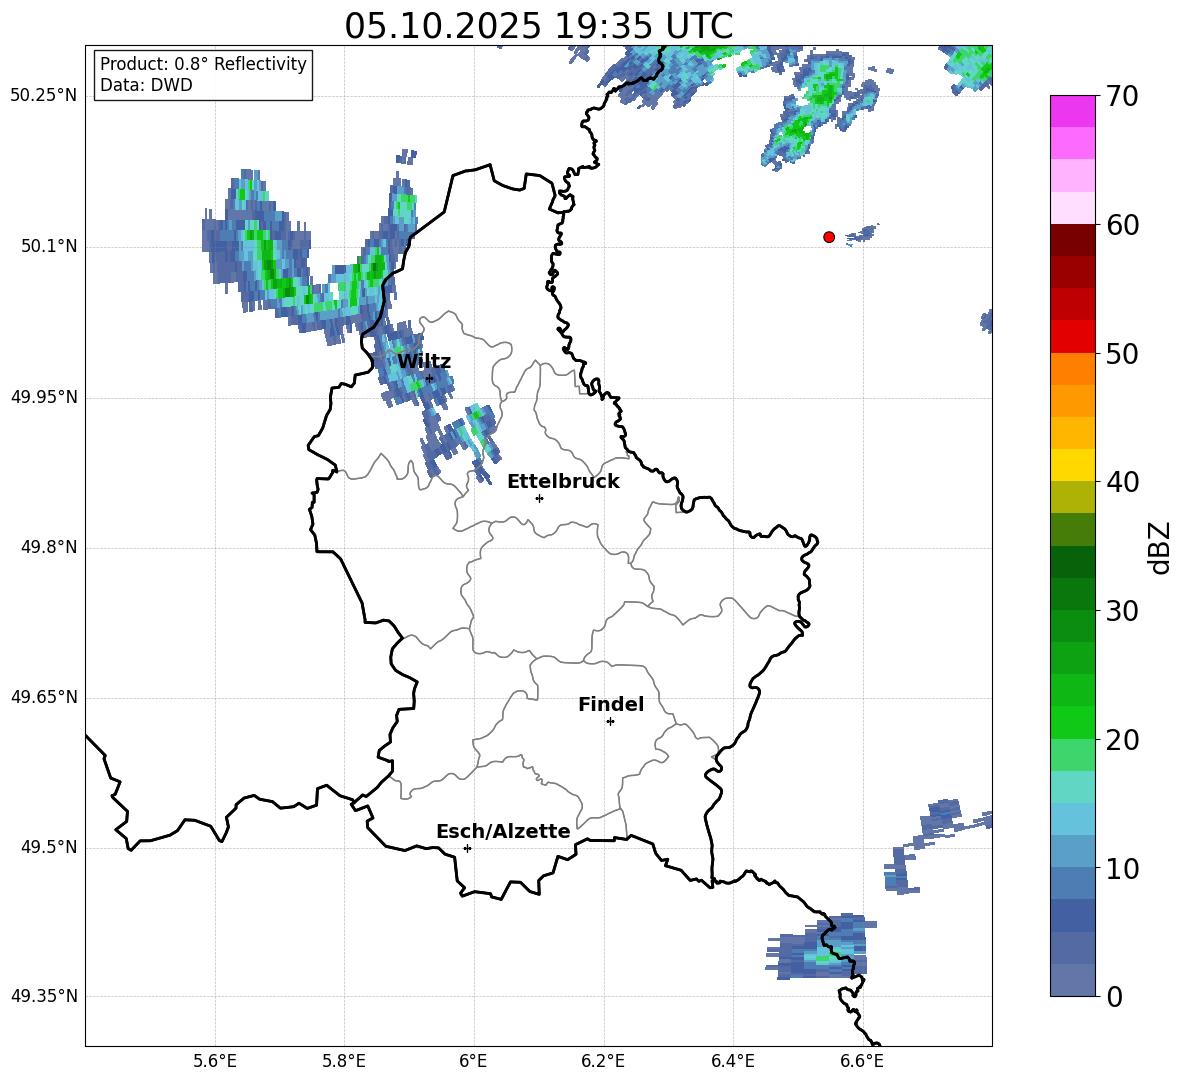The image size is (1184, 1081).
Task: Click the colorbar tick label 70
Action: (1123, 97)
